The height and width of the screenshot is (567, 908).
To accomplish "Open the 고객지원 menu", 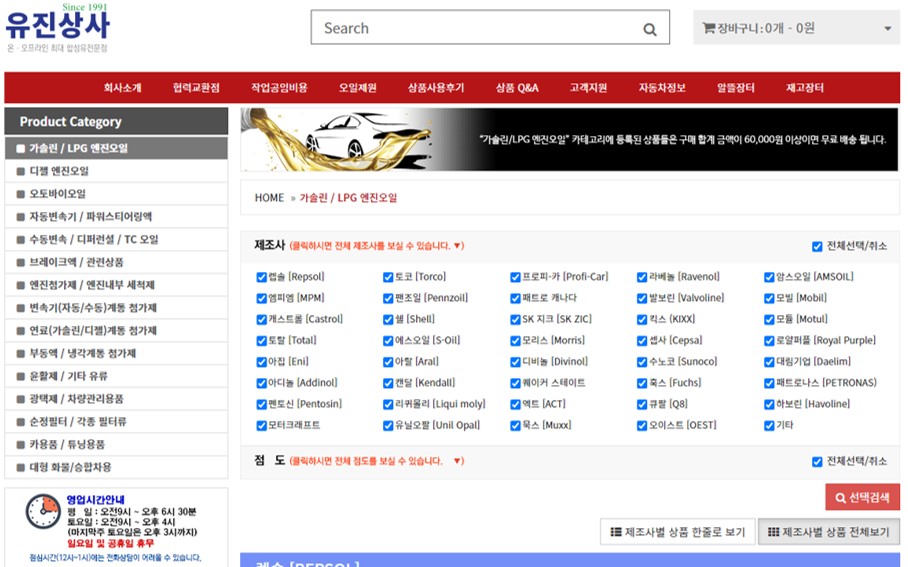I will point(588,88).
